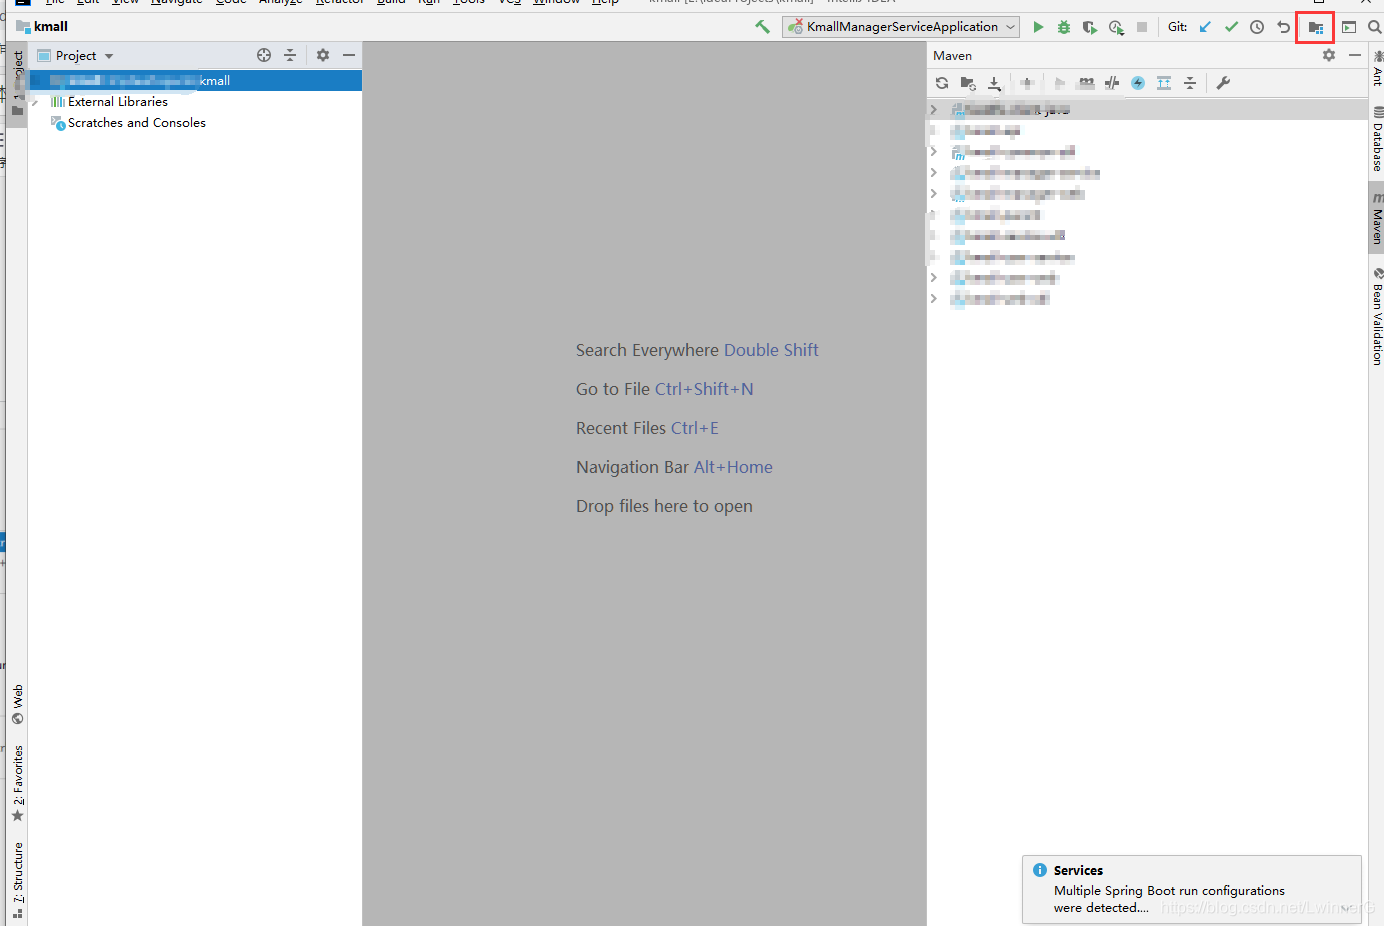Open Maven panel options gear
The width and height of the screenshot is (1384, 926).
[x=1329, y=56]
